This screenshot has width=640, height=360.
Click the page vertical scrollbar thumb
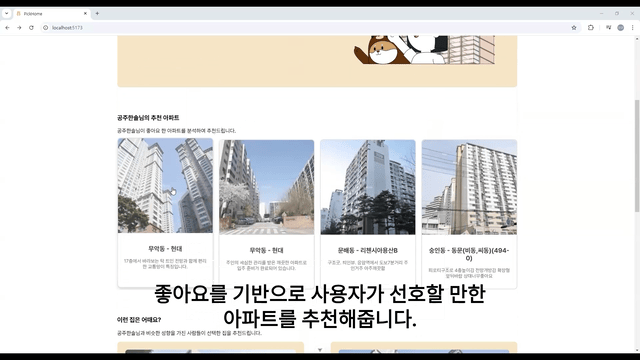click(637, 155)
